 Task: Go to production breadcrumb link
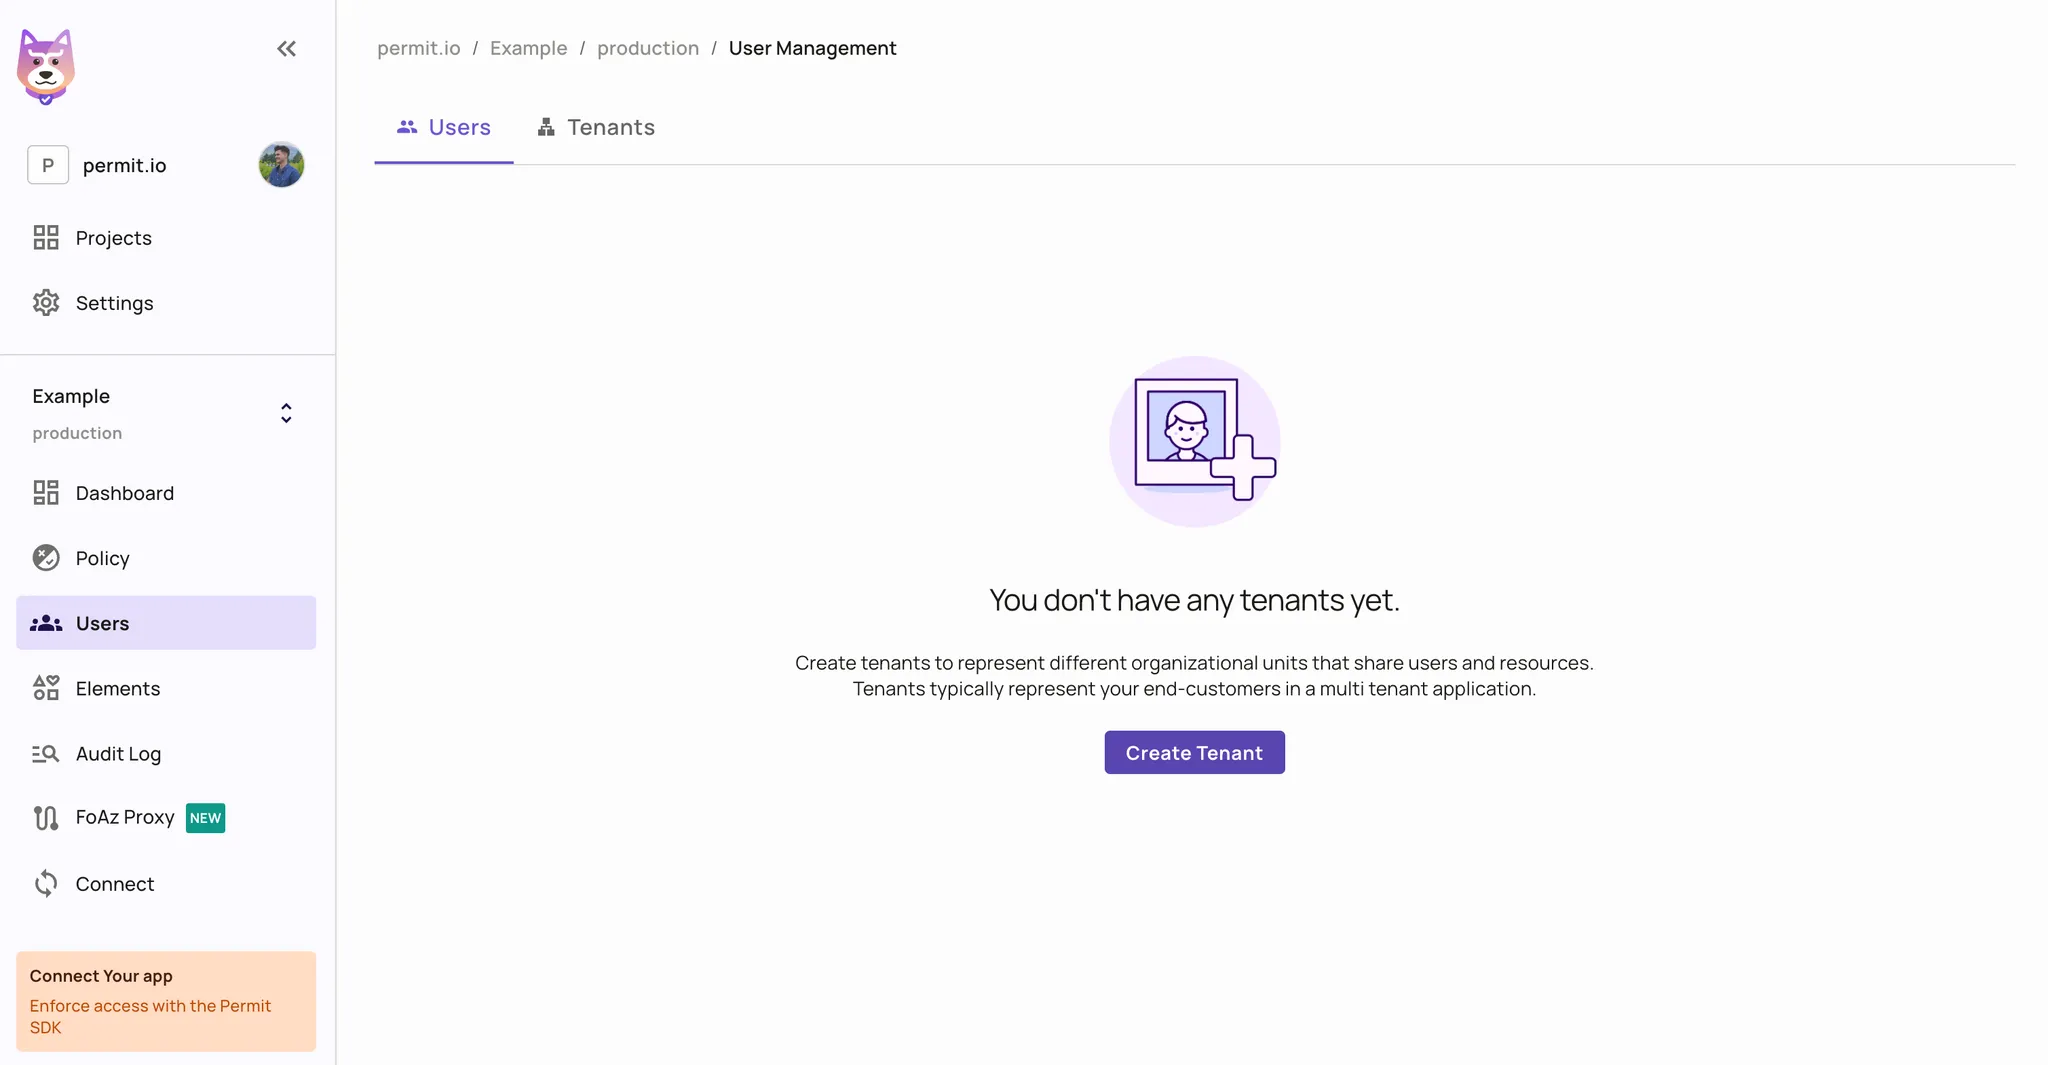[648, 49]
